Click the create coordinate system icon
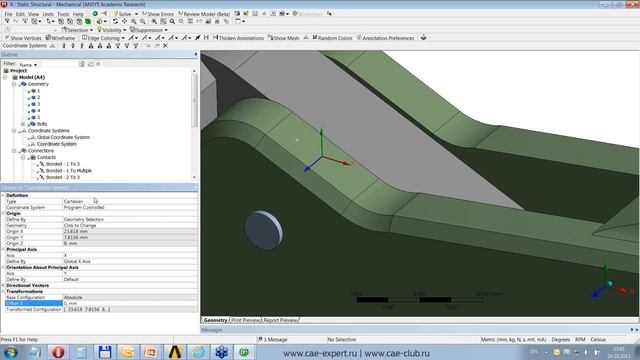640x360 pixels. 52,46
